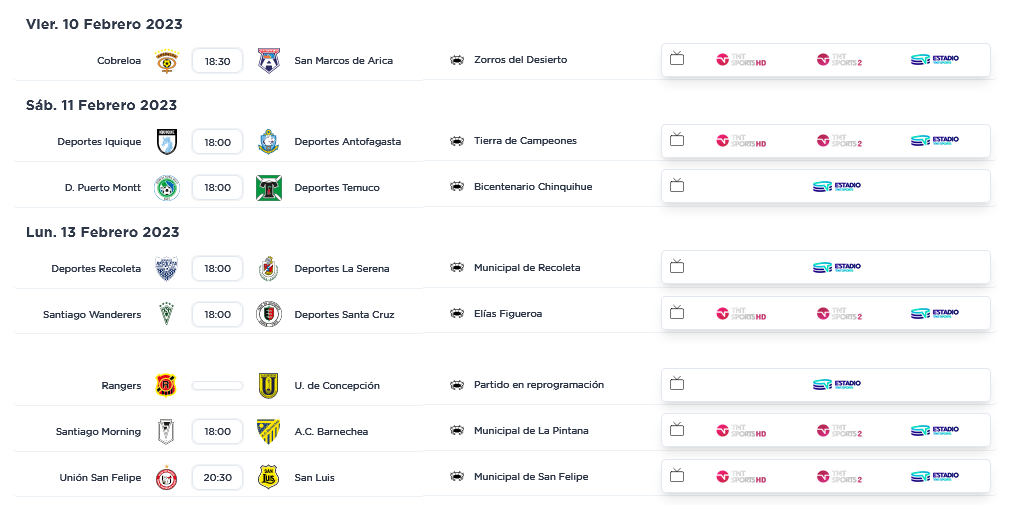The image size is (1018, 505).
Task: Click San Marcos de Arica crest
Action: (x=268, y=61)
